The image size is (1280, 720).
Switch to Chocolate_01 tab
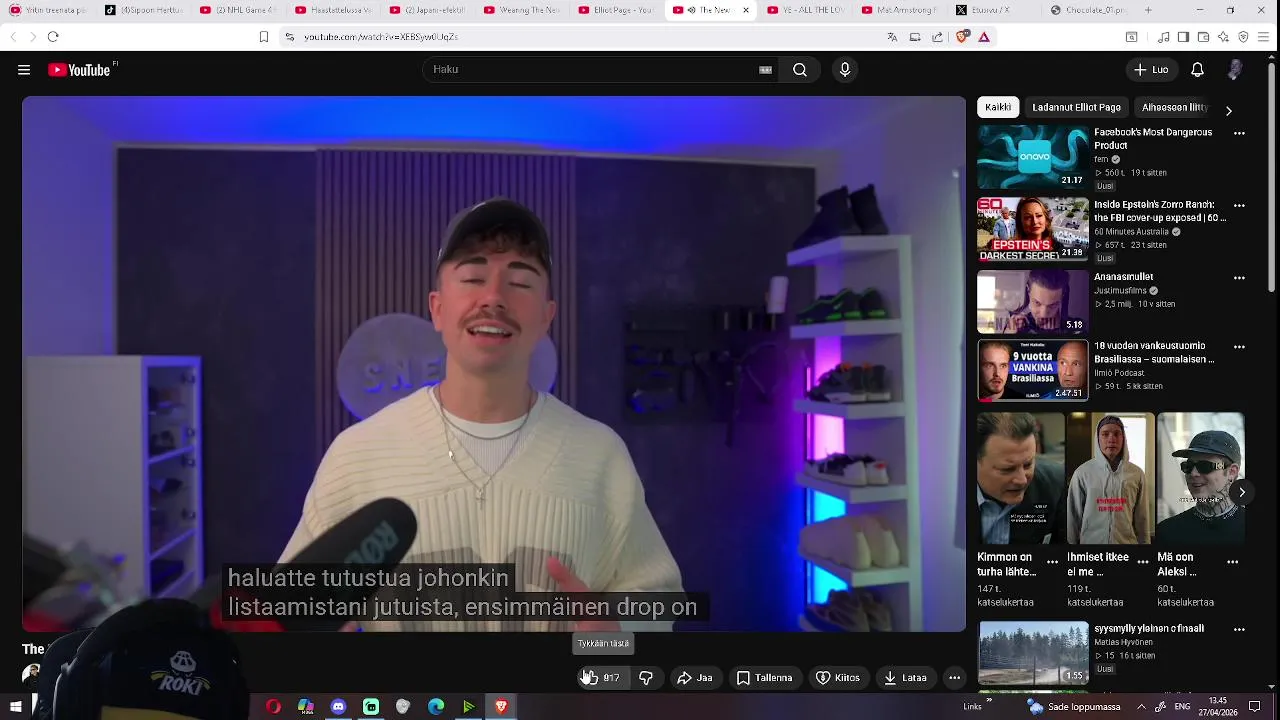(1088, 10)
